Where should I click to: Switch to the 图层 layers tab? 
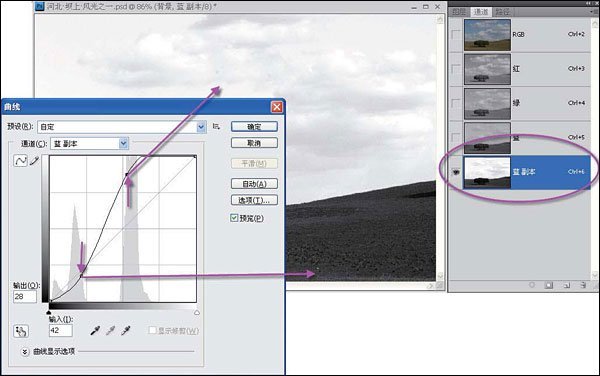tap(459, 12)
